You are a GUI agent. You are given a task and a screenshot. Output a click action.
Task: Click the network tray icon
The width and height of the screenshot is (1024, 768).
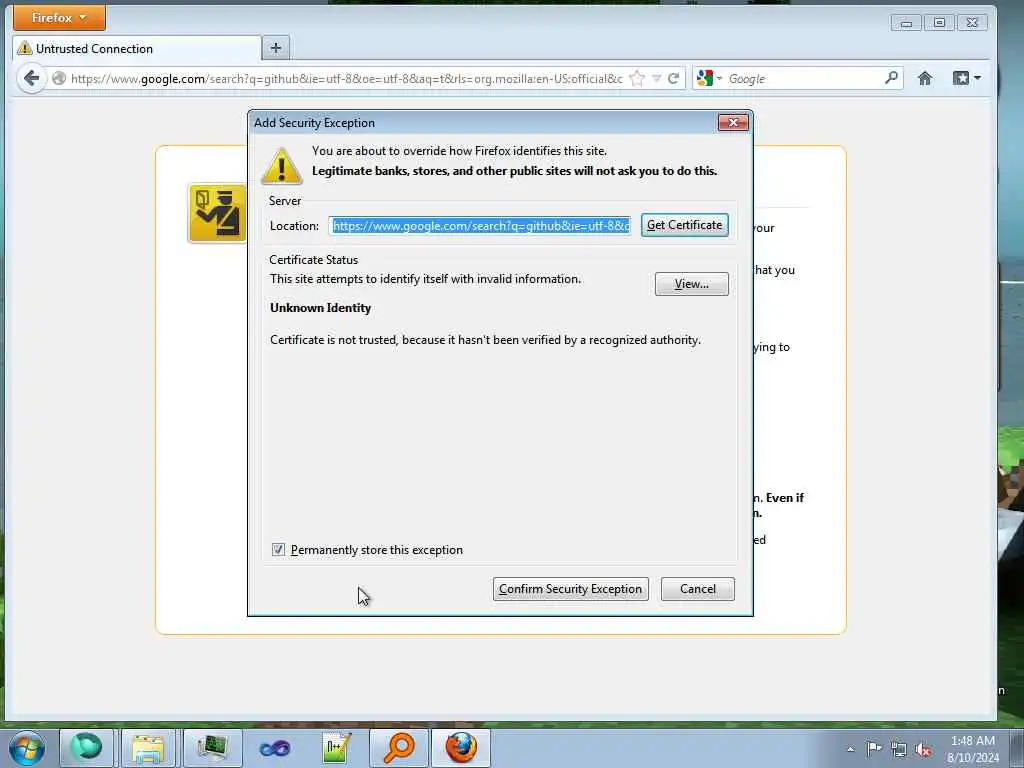(x=899, y=749)
